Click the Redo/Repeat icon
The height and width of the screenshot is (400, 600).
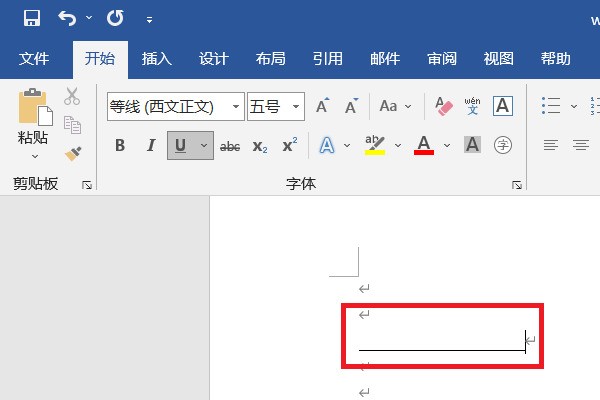(x=115, y=18)
